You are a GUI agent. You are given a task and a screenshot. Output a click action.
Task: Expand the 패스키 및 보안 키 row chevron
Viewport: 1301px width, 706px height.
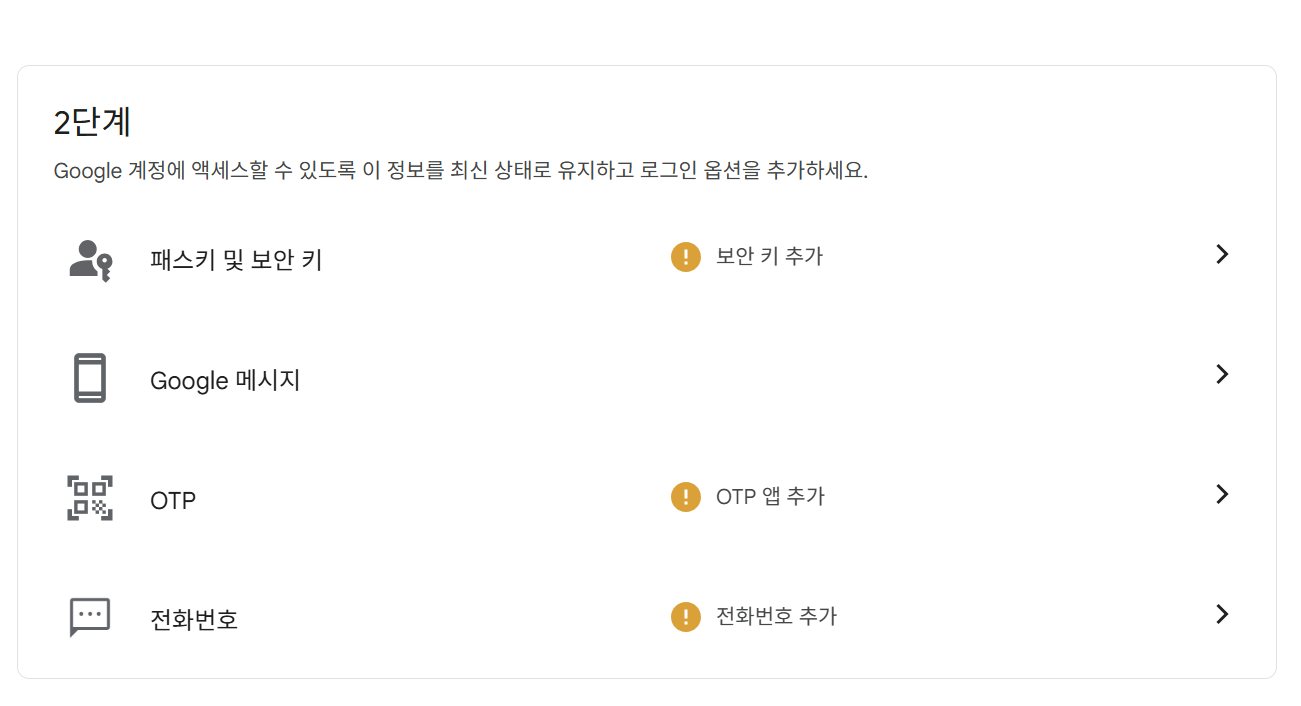(x=1221, y=255)
